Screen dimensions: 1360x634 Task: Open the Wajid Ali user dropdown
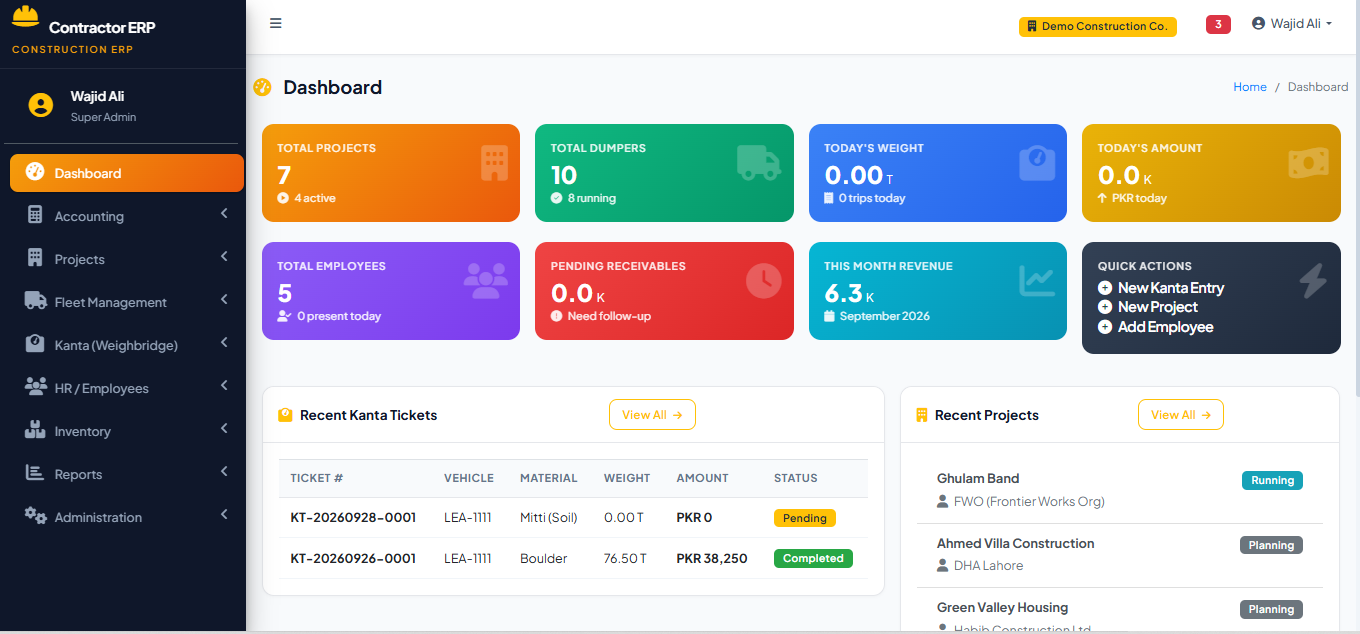1292,24
